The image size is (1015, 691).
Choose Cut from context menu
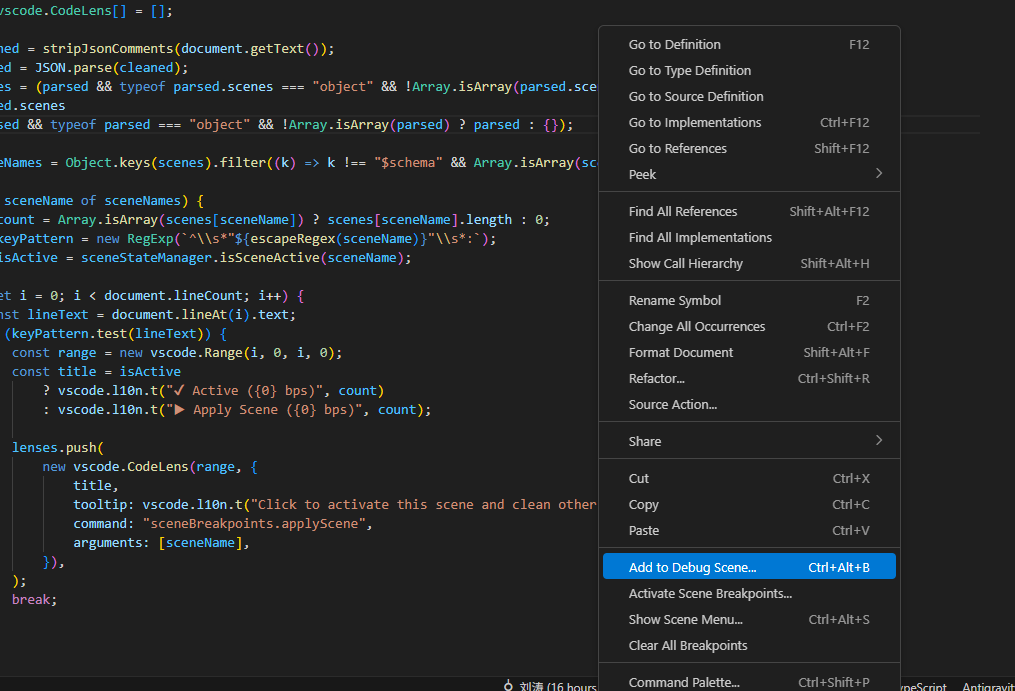(x=749, y=479)
